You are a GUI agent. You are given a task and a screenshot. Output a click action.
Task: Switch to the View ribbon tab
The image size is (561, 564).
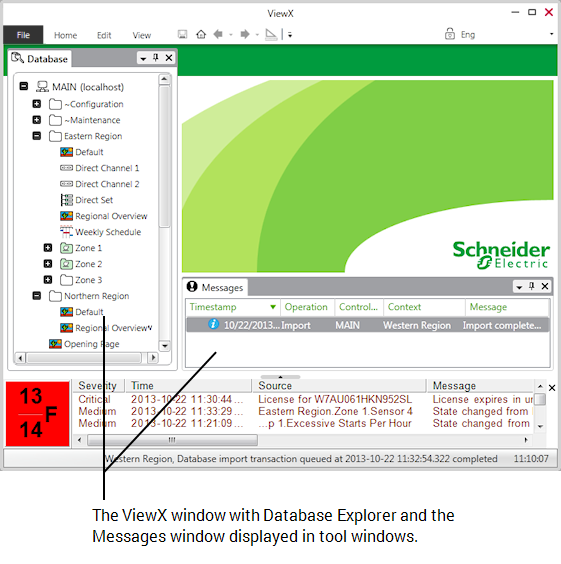(x=142, y=35)
